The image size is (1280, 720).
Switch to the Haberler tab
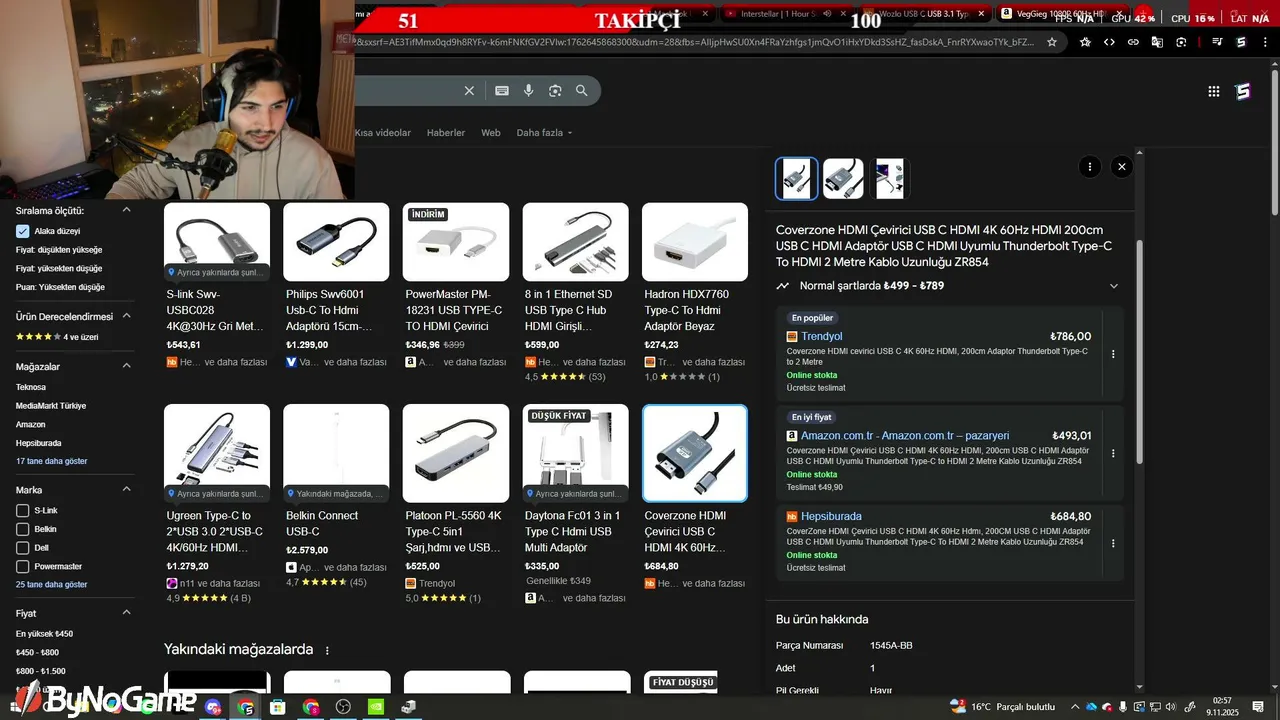pos(446,133)
